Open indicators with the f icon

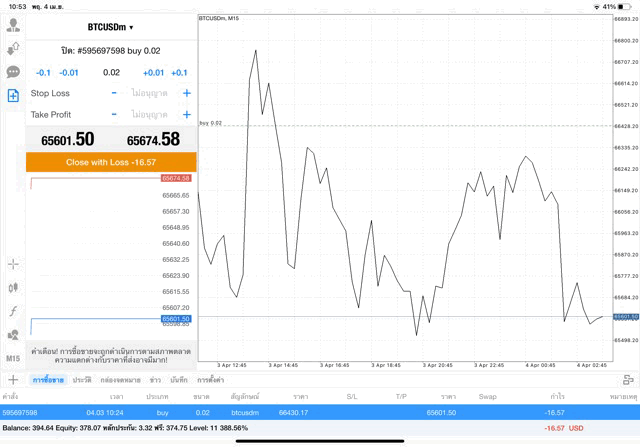pos(13,312)
